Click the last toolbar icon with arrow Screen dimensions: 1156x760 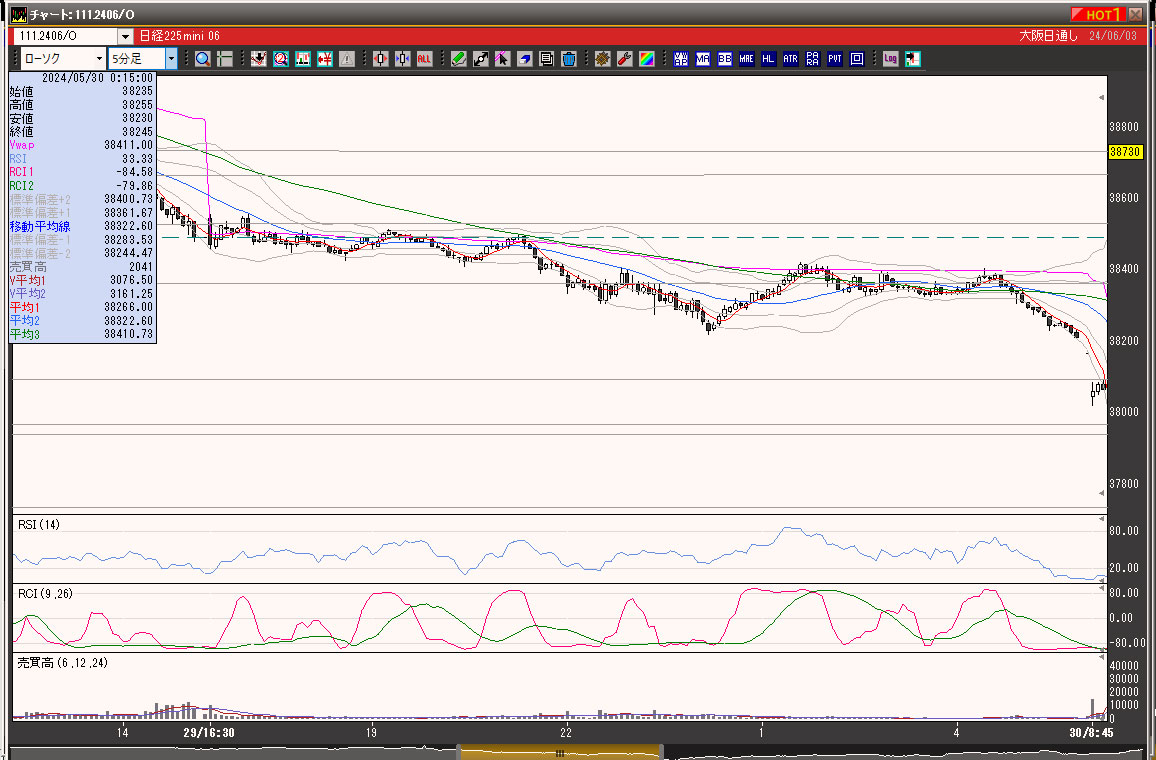coord(913,59)
